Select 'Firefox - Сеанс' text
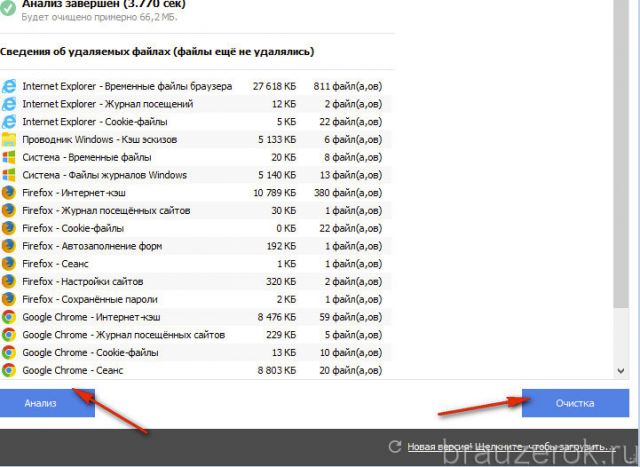Image resolution: width=640 pixels, height=467 pixels. 56,264
